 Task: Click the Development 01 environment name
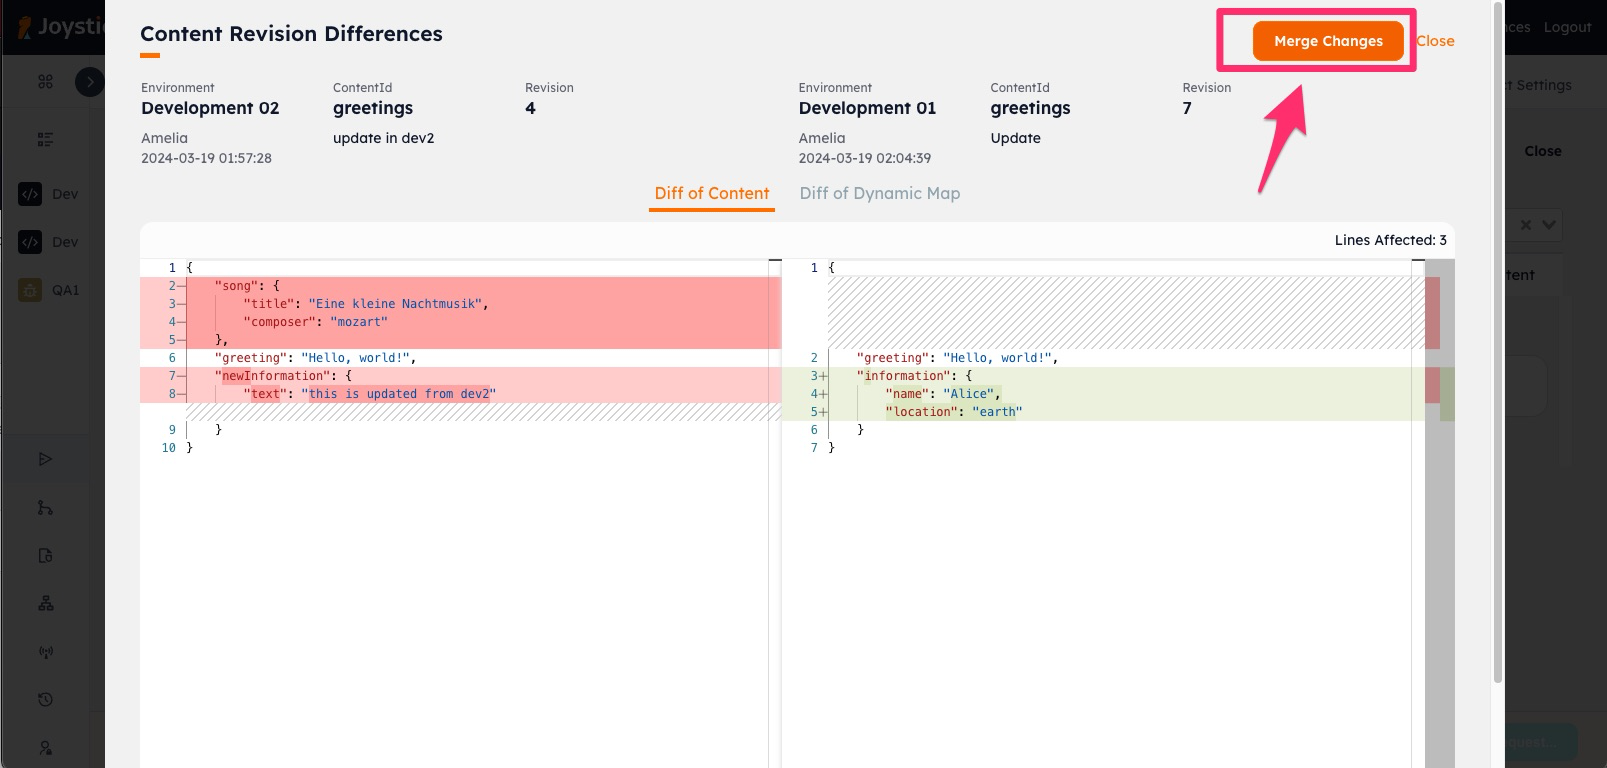tap(867, 108)
